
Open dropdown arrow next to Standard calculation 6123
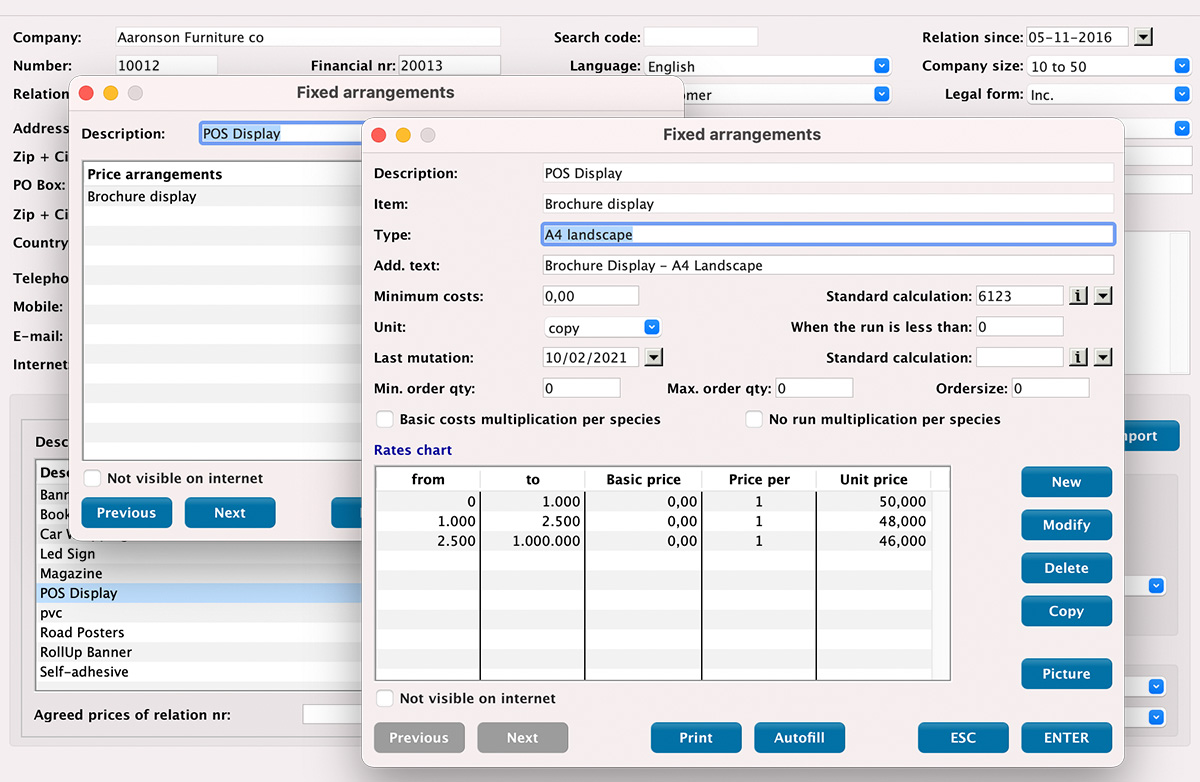click(1103, 296)
